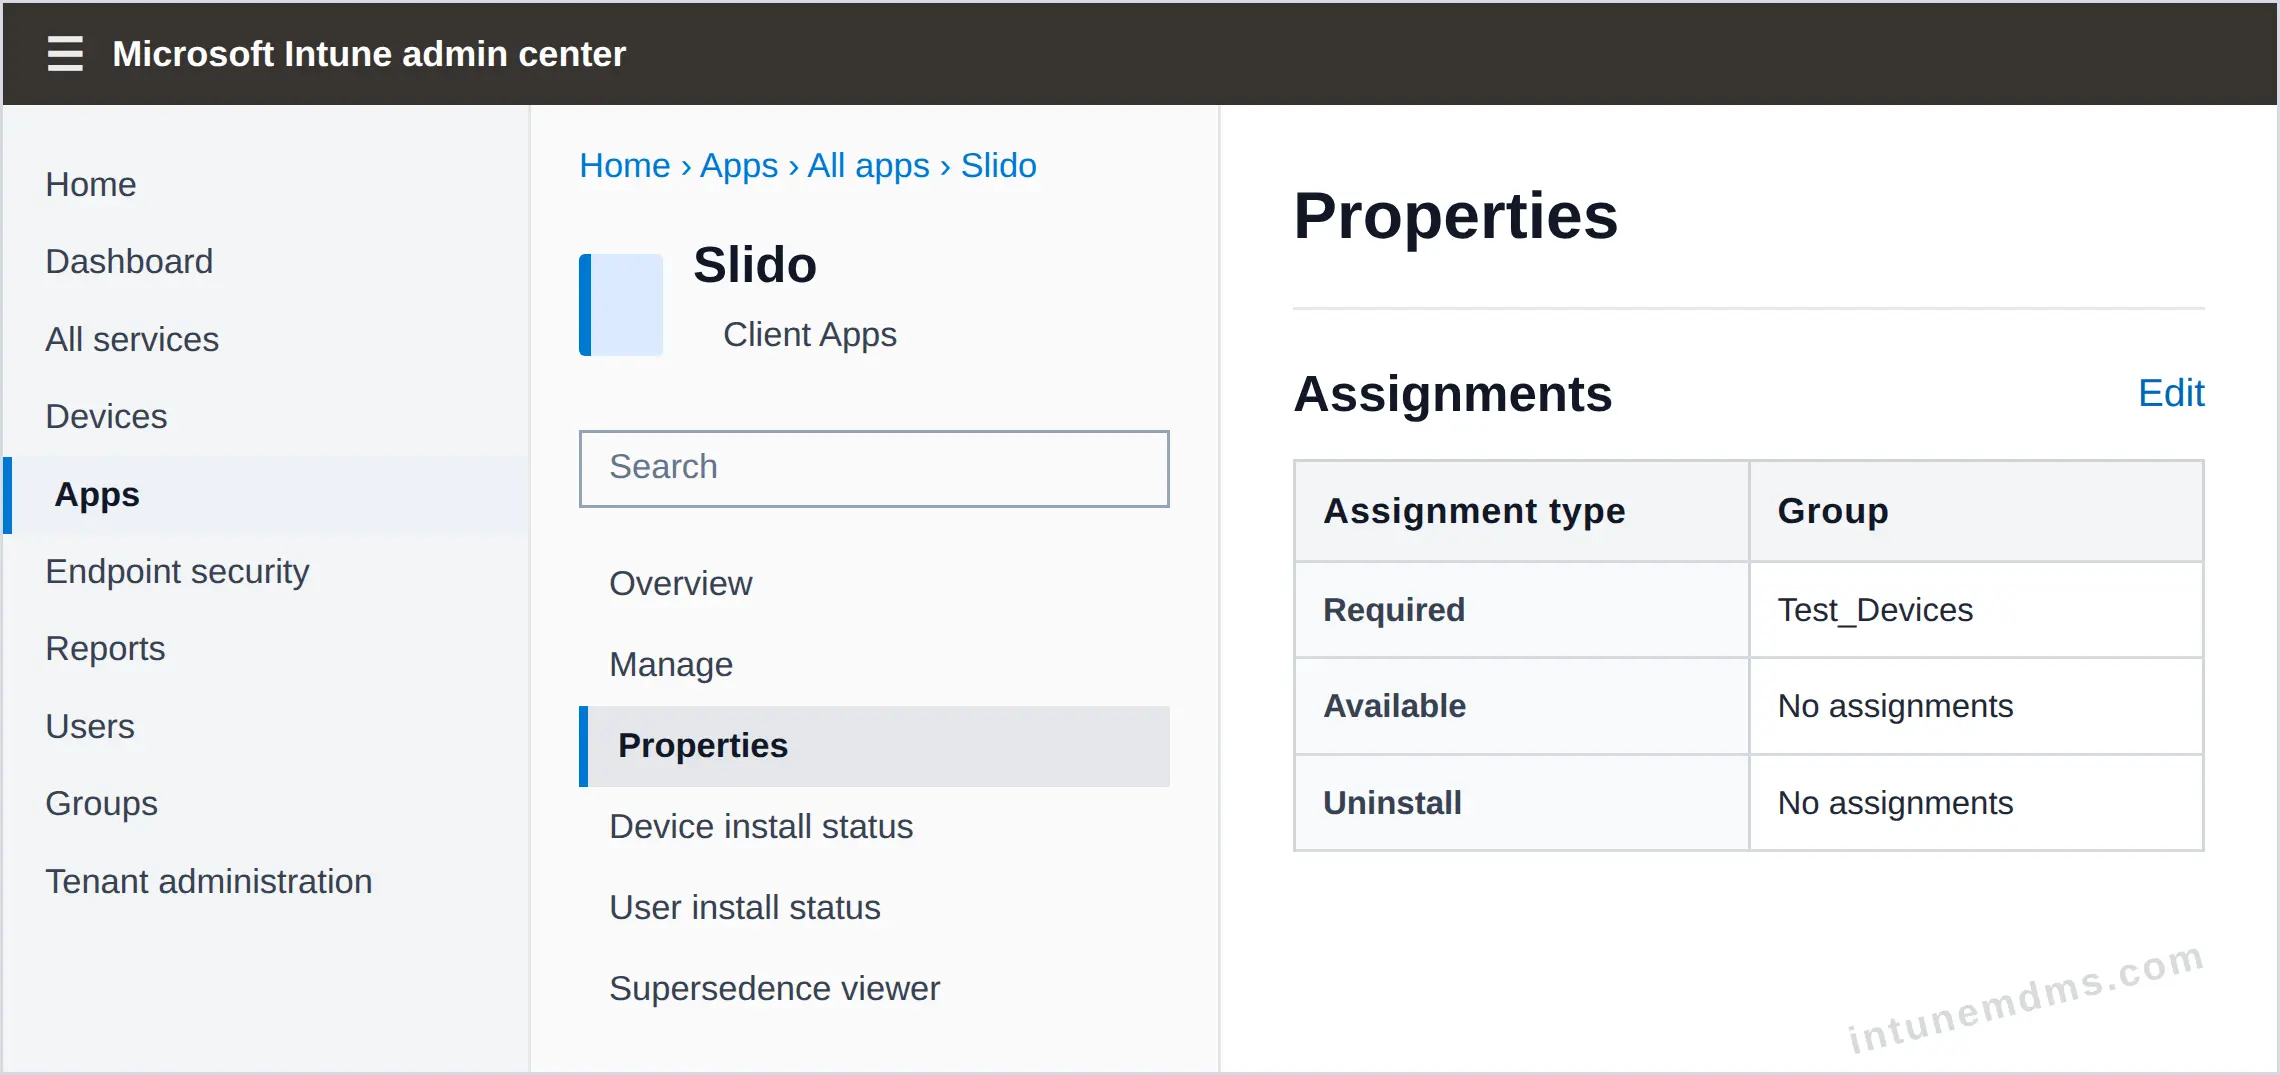Click Edit next to Assignments
Viewport: 2280px width, 1075px height.
2170,393
